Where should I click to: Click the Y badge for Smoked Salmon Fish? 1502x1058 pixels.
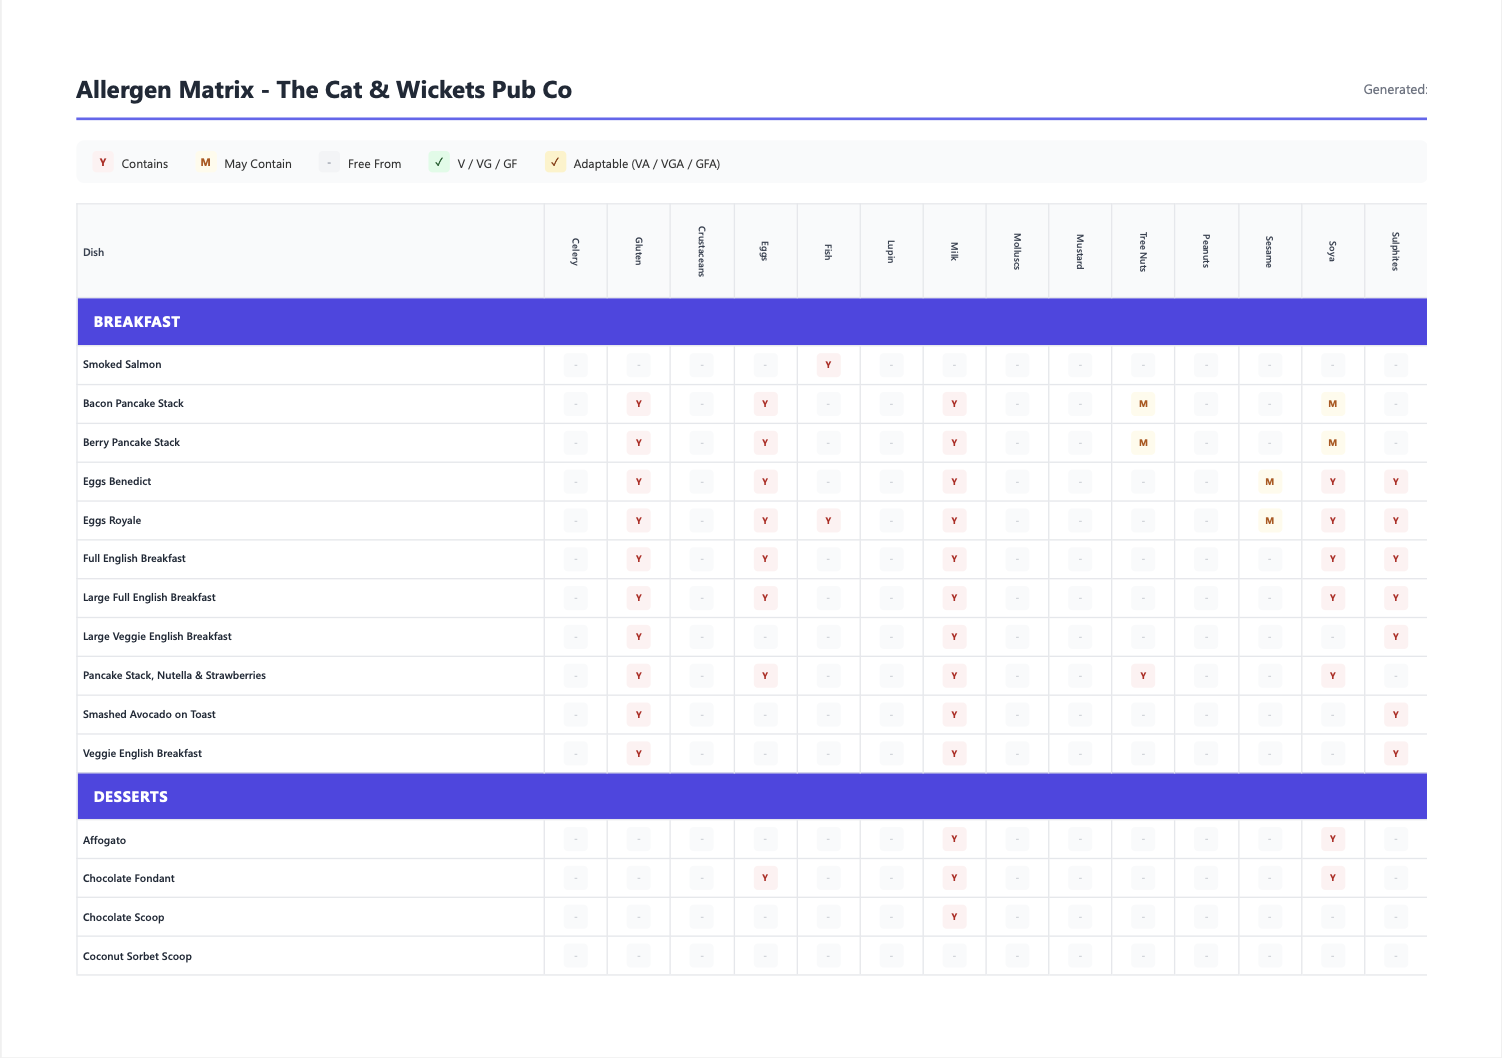(828, 365)
